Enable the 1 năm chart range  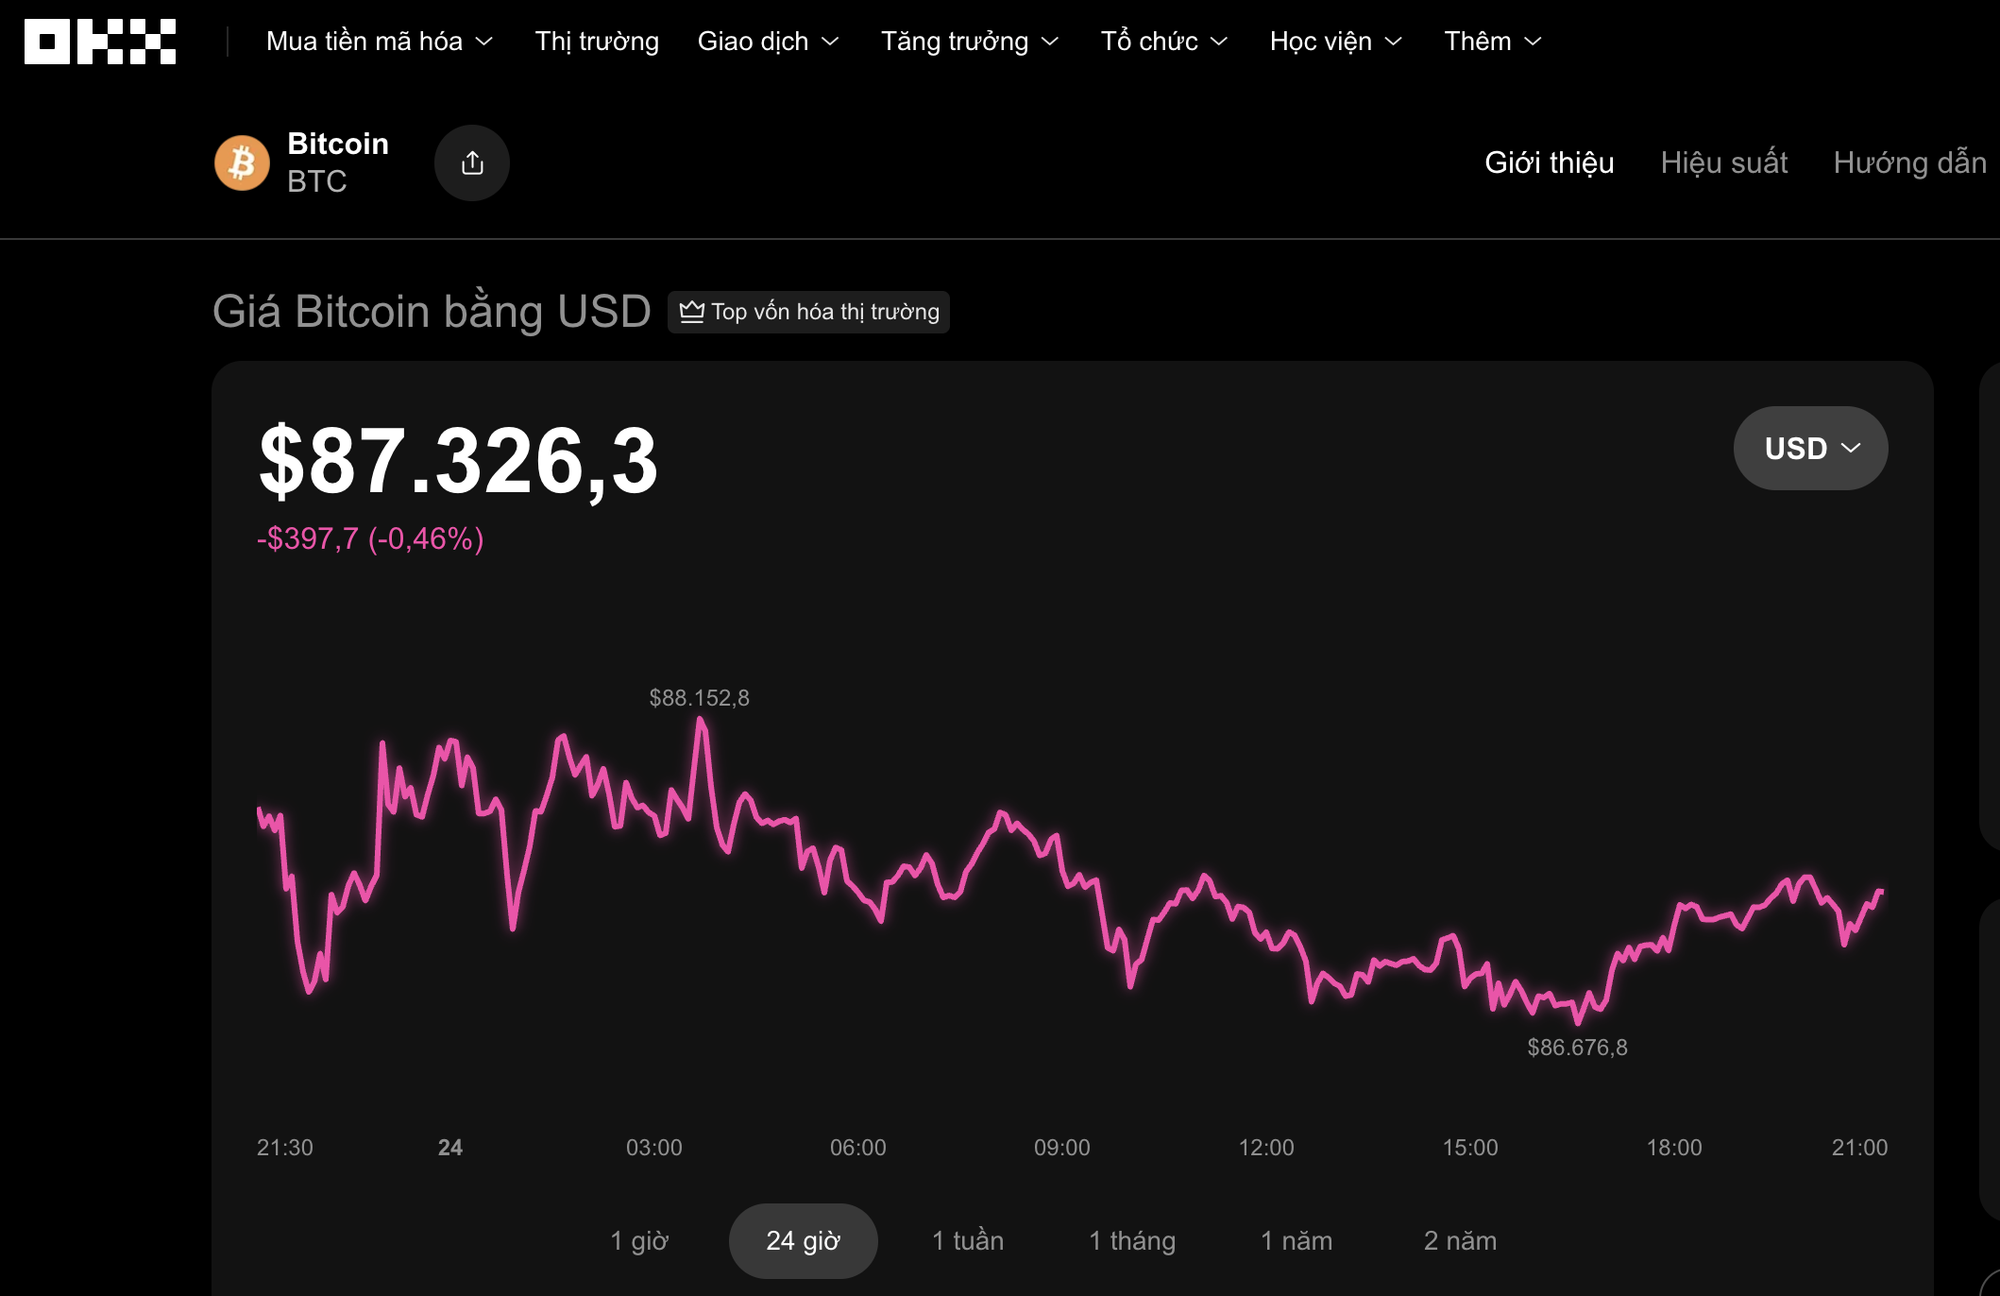(1297, 1240)
